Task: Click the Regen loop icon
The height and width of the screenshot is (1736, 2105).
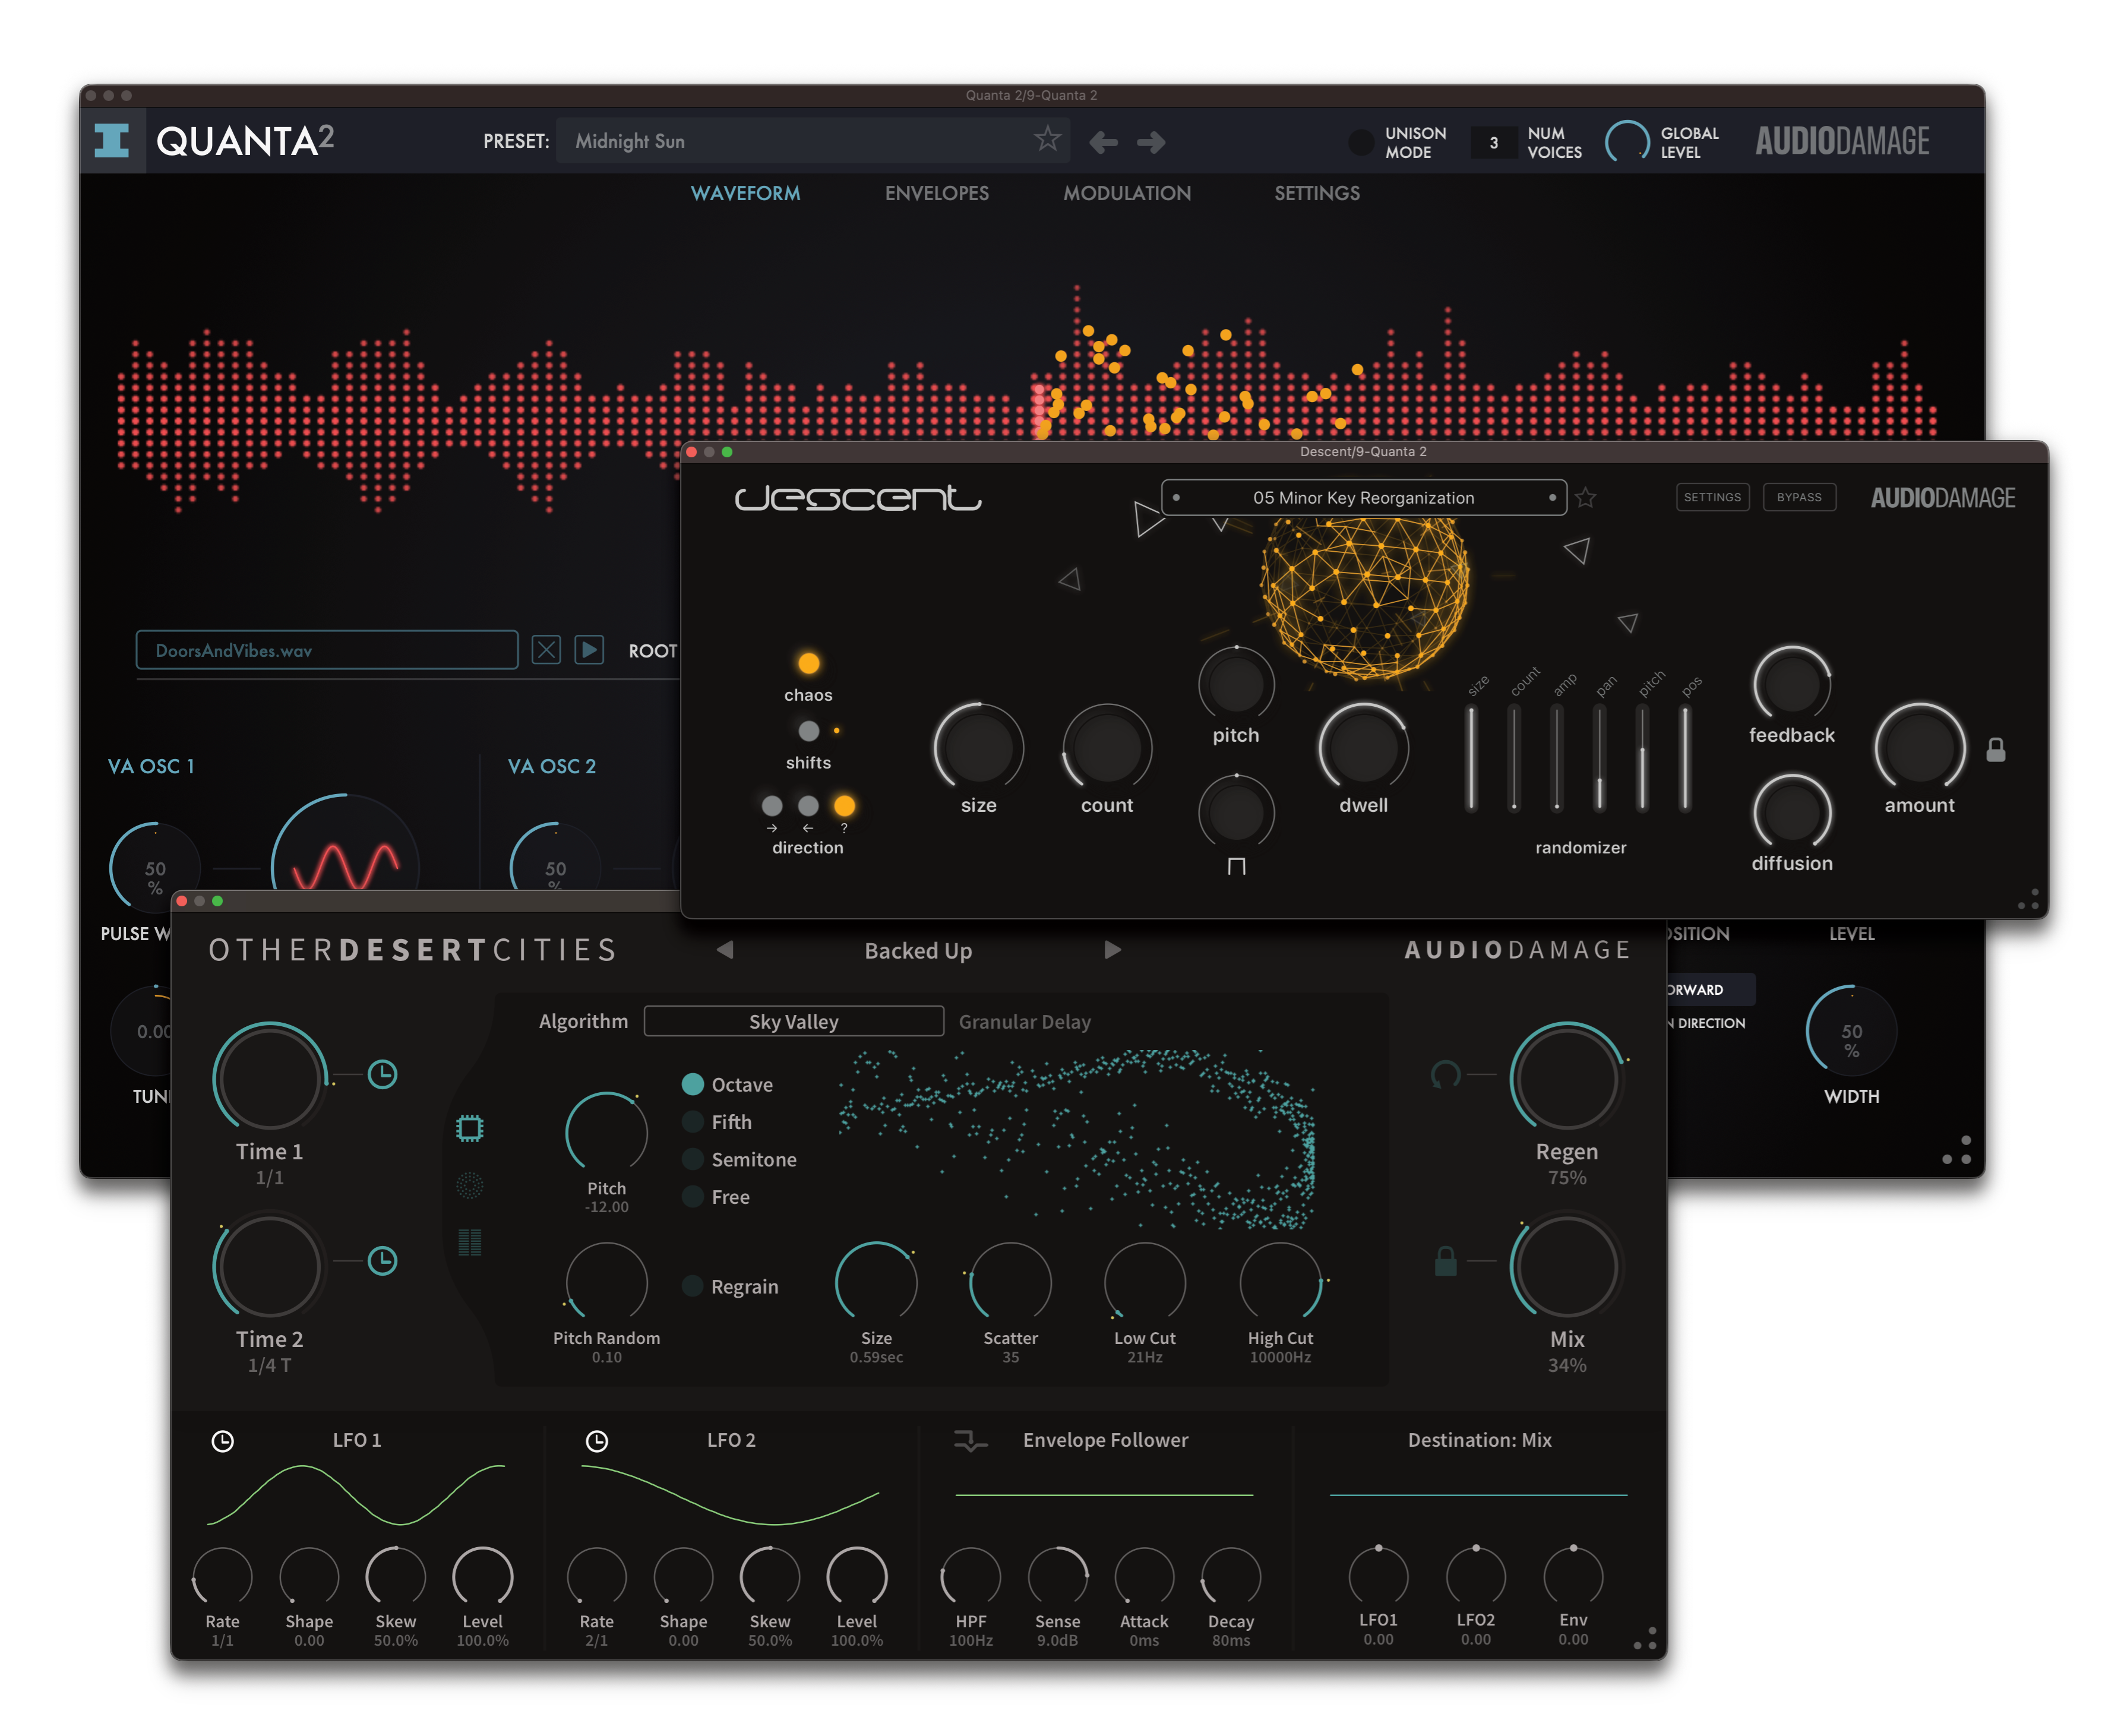Action: click(x=1445, y=1075)
